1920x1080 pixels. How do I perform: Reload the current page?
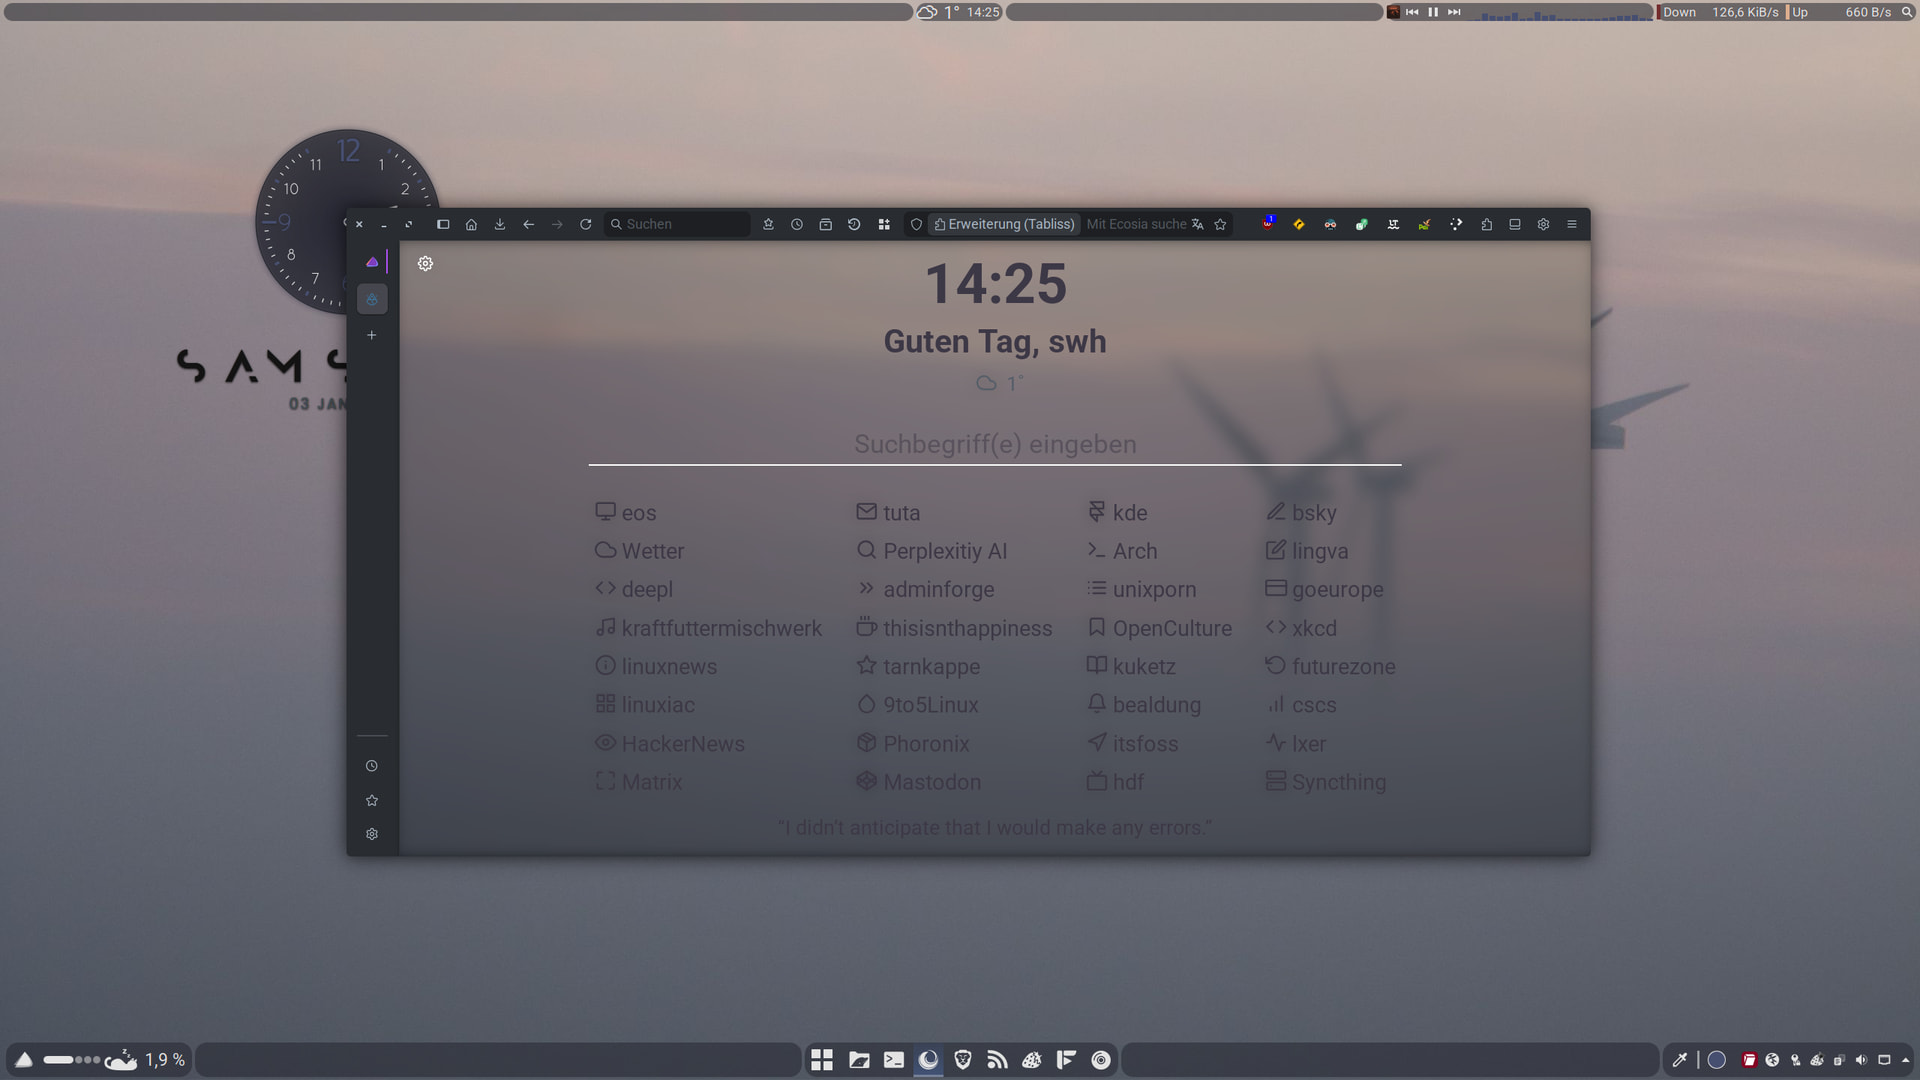click(586, 224)
